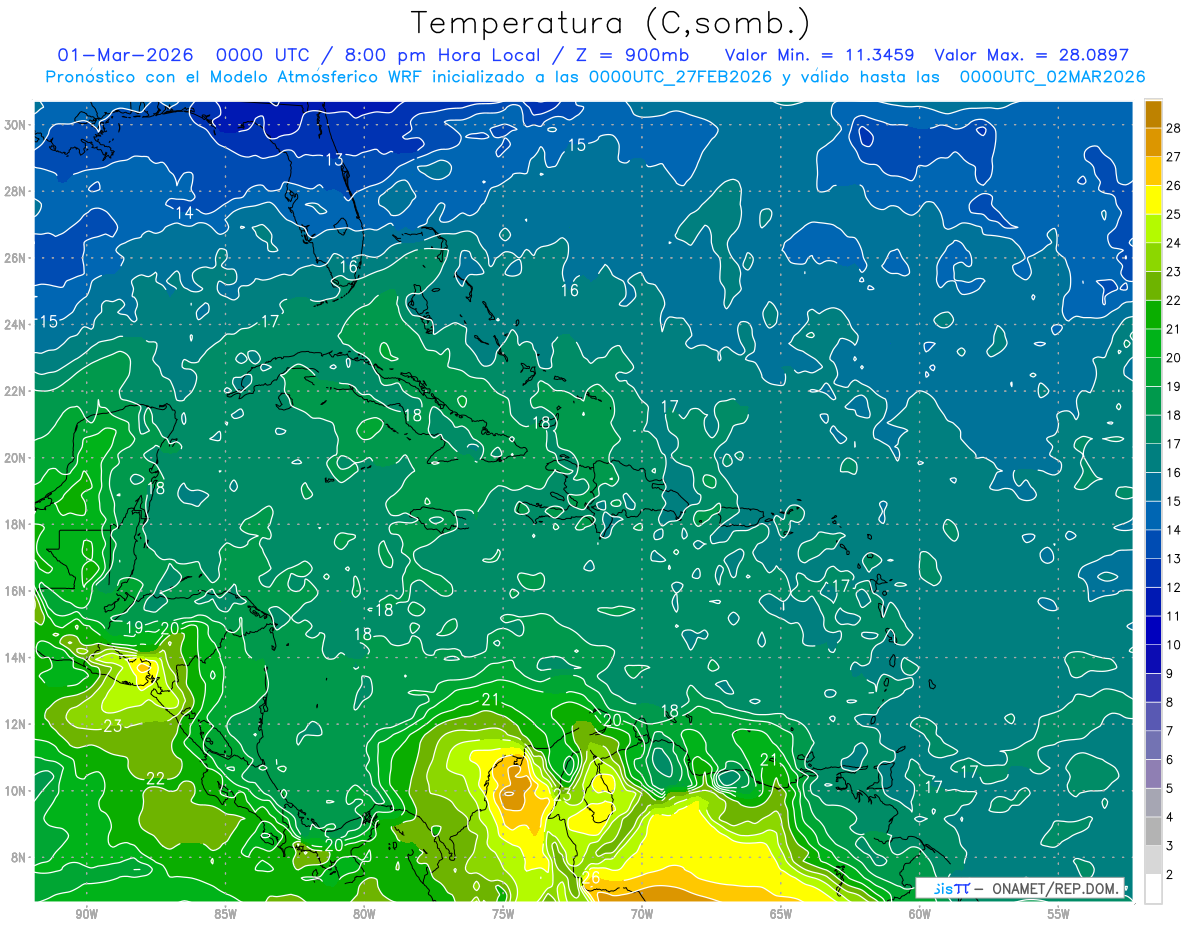
Task: Click the sisTT logo beside ONAMET
Action: pyautogui.click(x=950, y=887)
